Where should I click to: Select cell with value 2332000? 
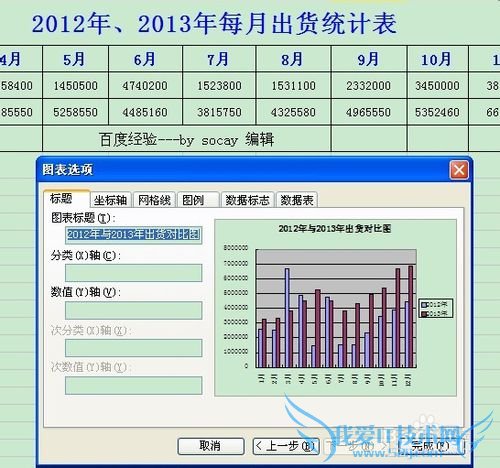pos(369,86)
